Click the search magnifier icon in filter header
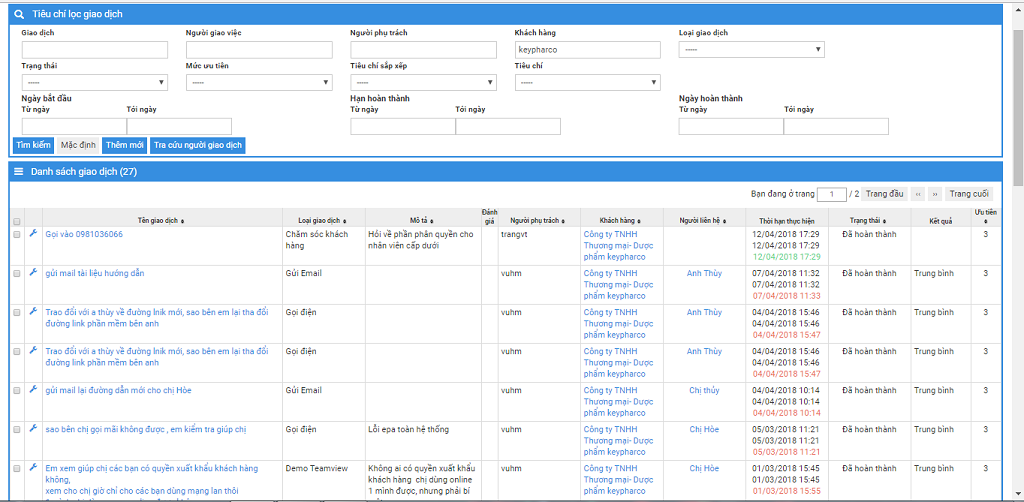Image resolution: width=1024 pixels, height=502 pixels. (x=20, y=14)
